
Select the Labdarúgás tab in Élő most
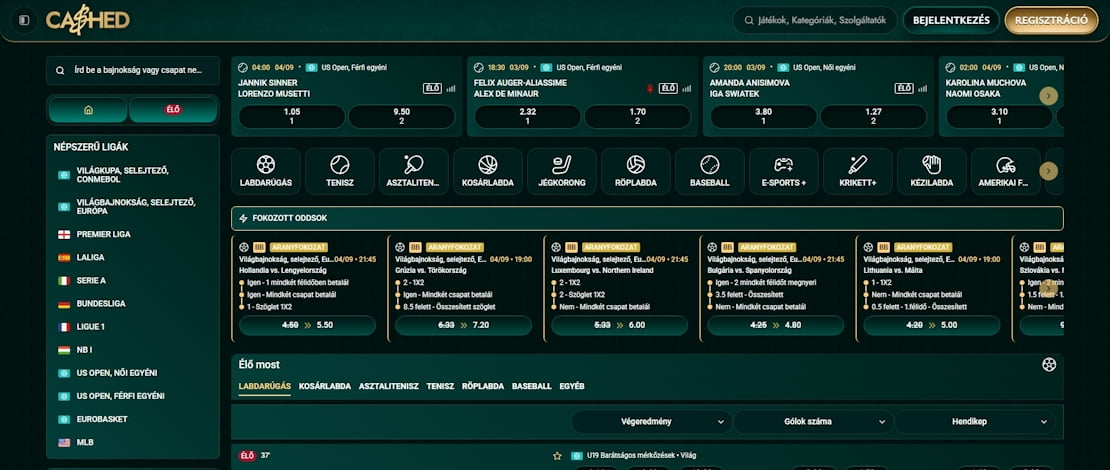265,386
